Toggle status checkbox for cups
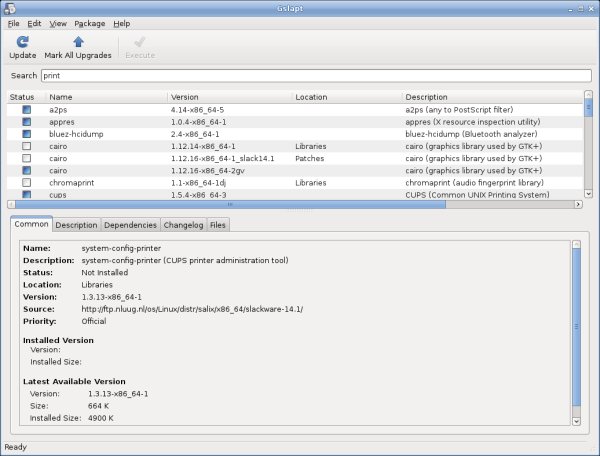600x456 pixels. [26, 194]
